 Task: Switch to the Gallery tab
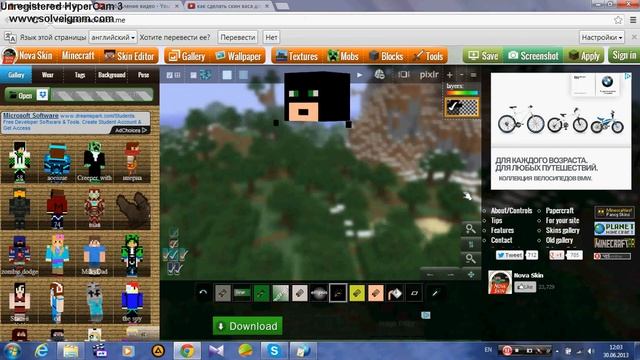16,75
